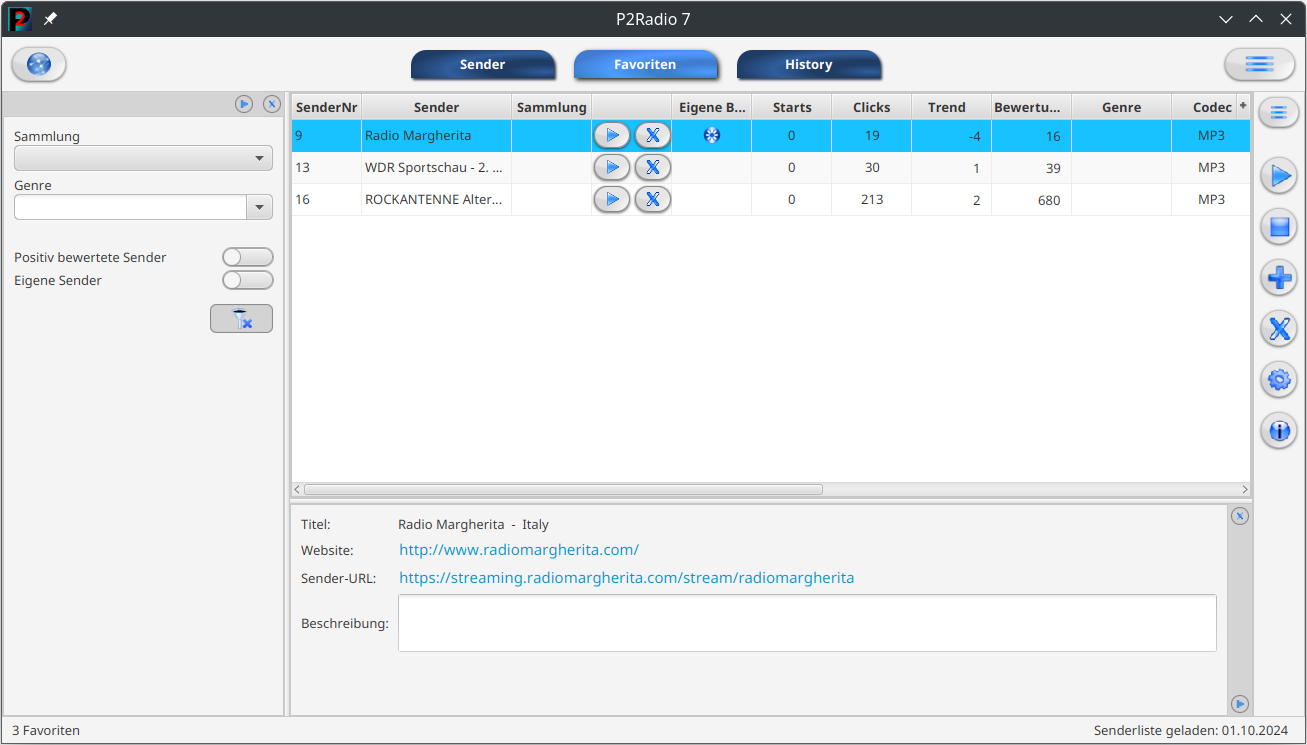Close the filter panel with the small X icon
Image resolution: width=1307 pixels, height=745 pixels.
271,104
